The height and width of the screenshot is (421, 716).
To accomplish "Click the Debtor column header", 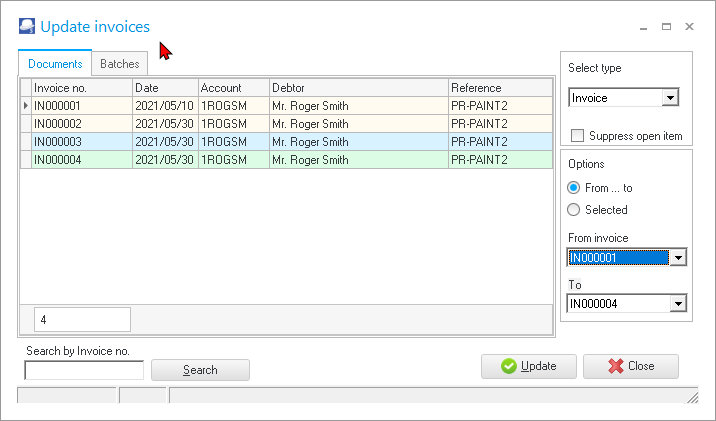I will coord(358,88).
